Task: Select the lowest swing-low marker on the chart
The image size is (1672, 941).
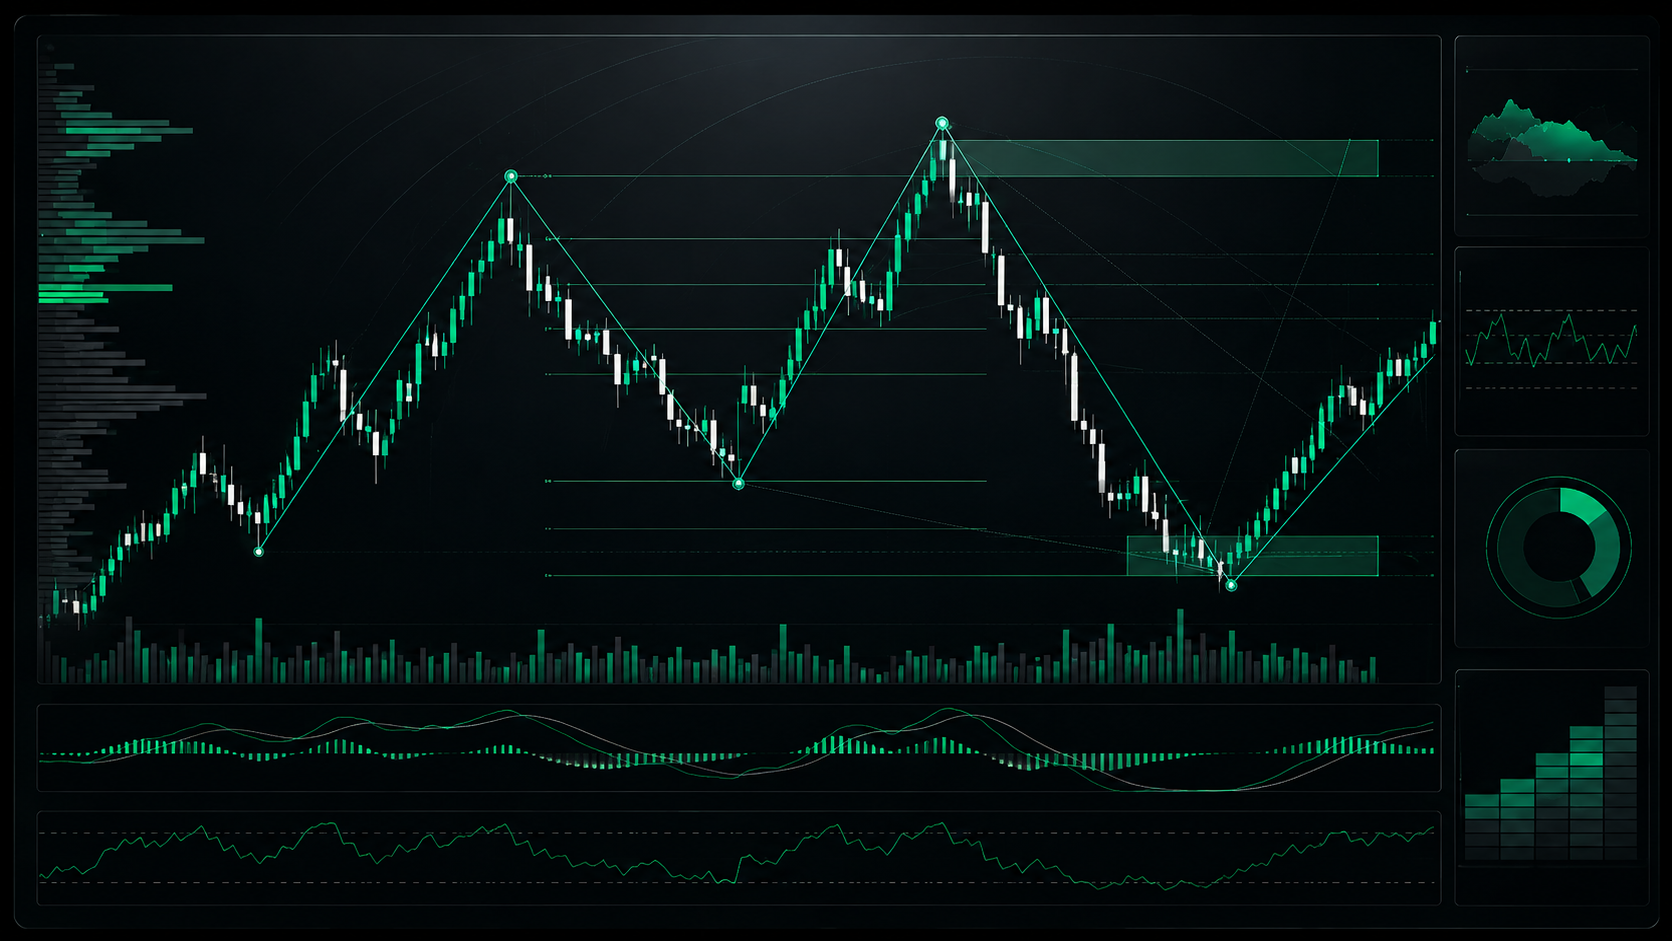Action: [1231, 585]
